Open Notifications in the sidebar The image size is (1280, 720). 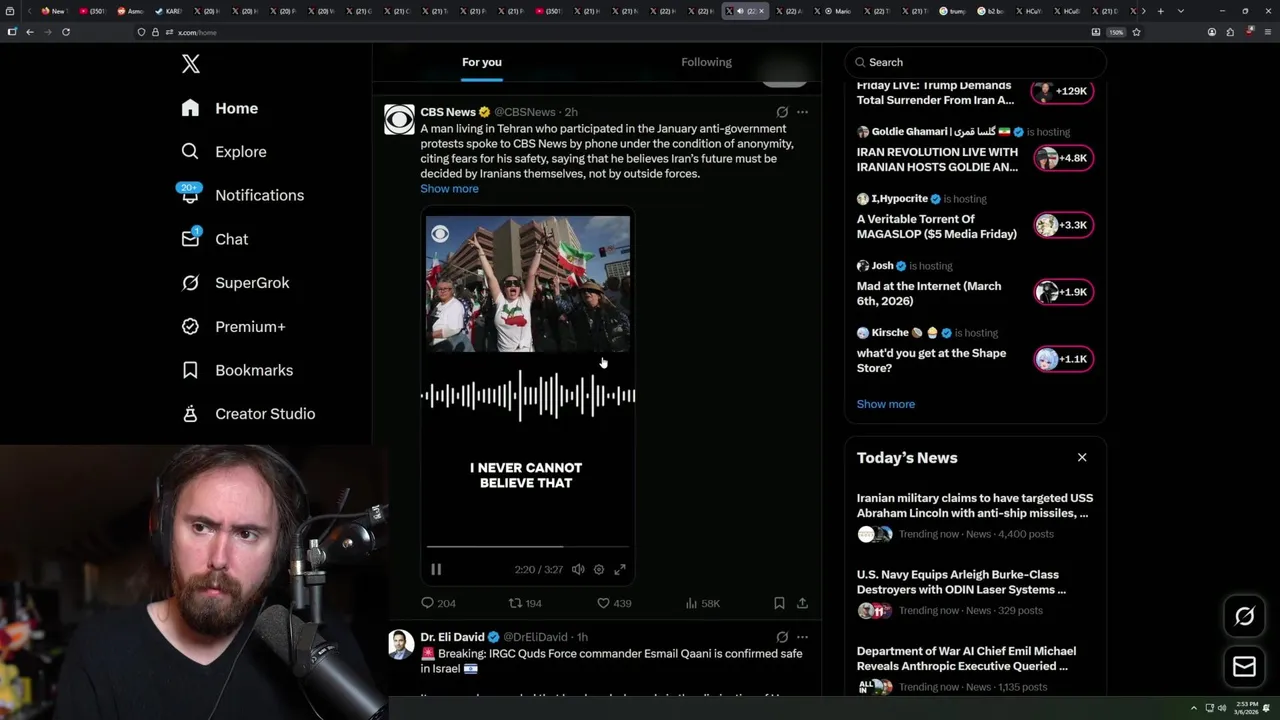(242, 195)
